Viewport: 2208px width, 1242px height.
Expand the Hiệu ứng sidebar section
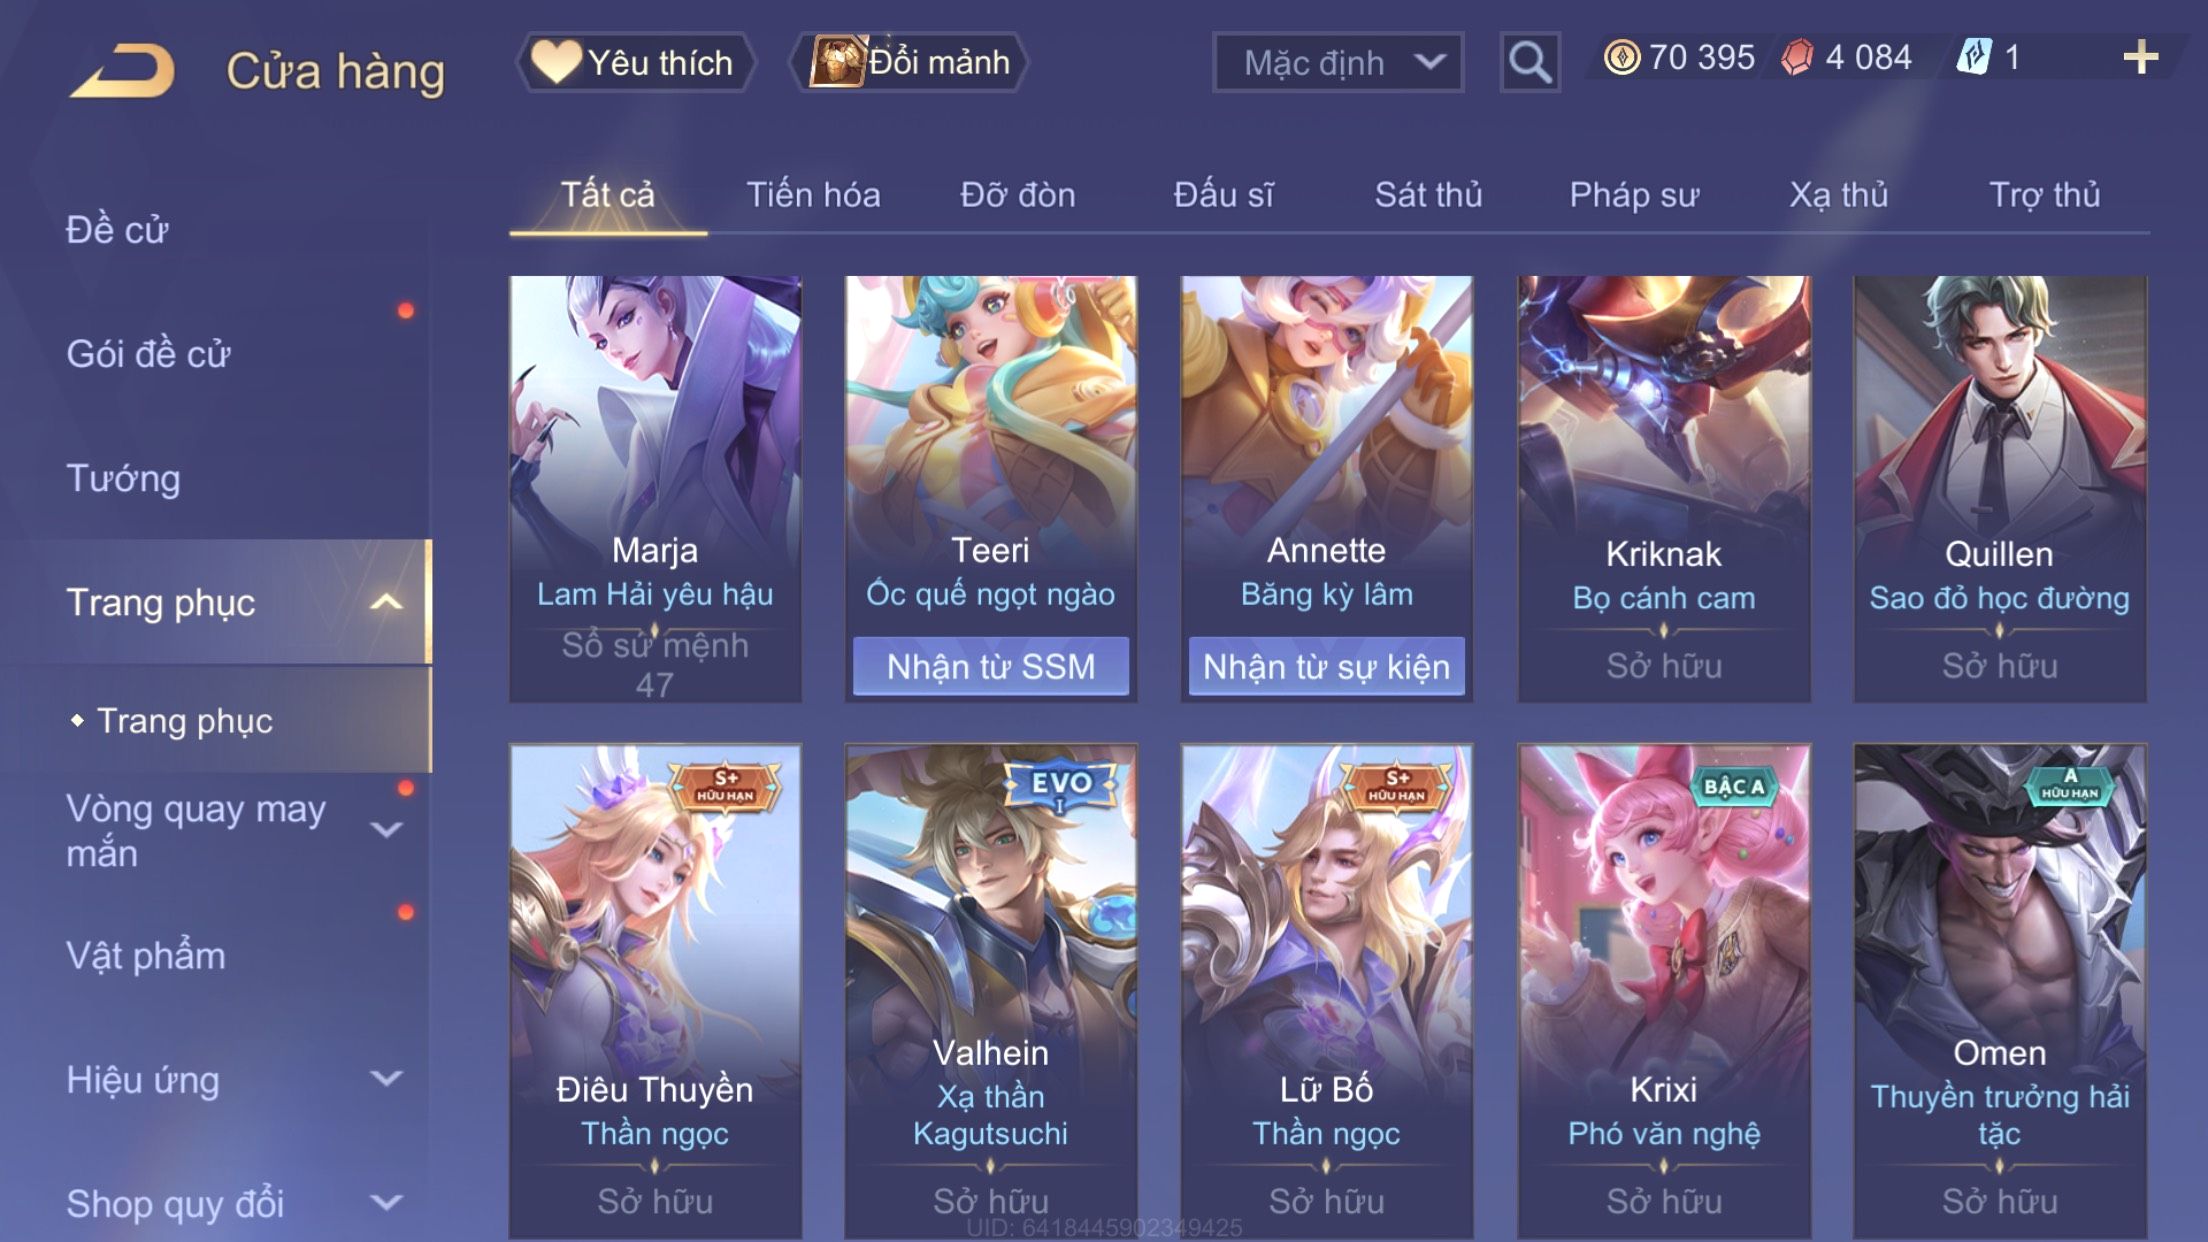click(x=386, y=1078)
